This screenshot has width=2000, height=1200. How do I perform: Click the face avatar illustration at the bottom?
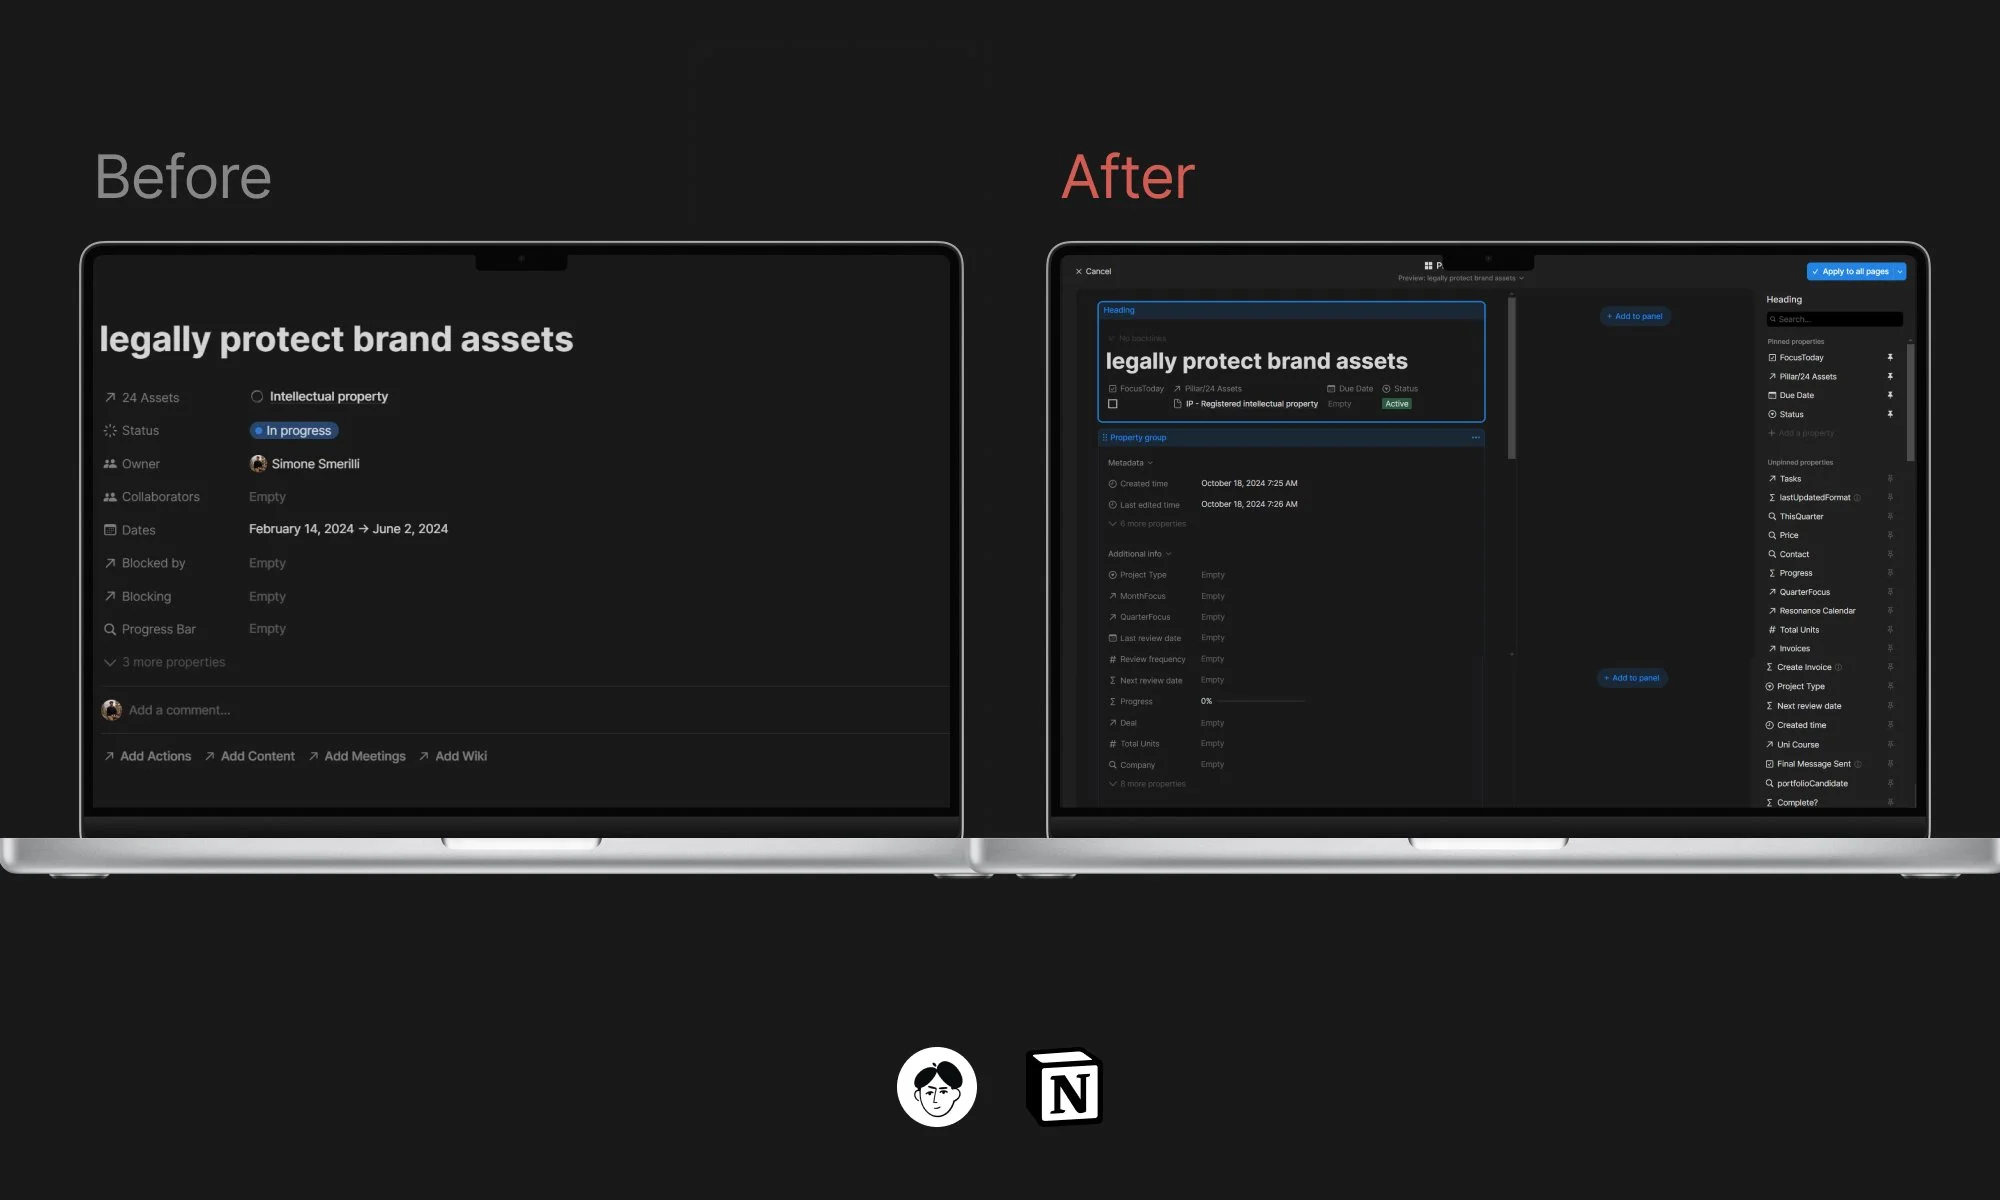[x=937, y=1087]
